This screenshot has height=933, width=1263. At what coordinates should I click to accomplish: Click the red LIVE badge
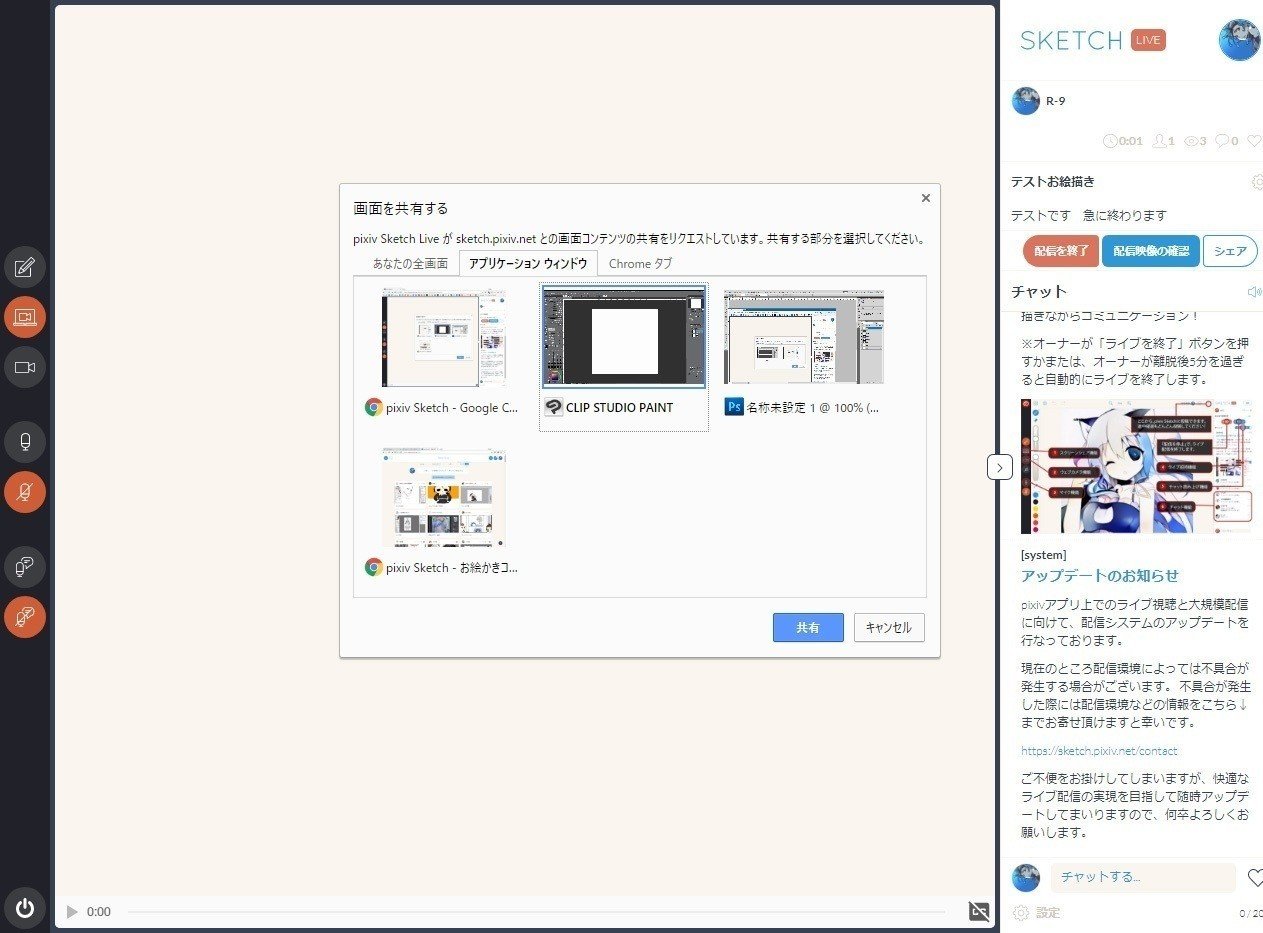click(x=1148, y=40)
